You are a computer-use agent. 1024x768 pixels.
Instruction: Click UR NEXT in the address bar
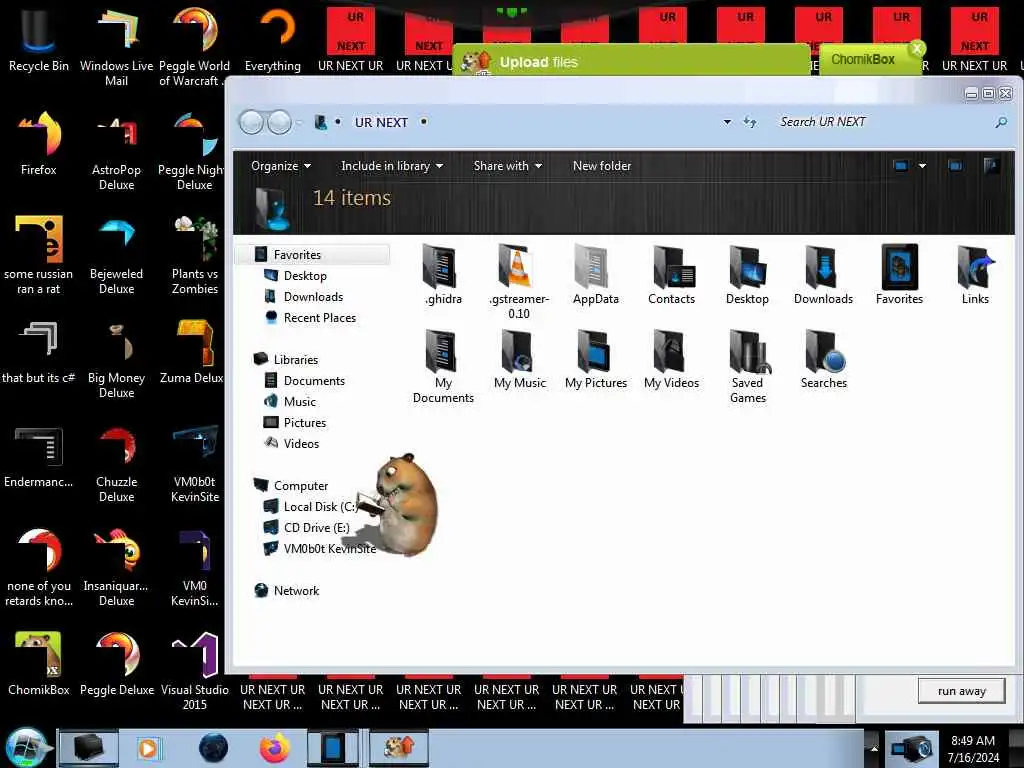[381, 122]
